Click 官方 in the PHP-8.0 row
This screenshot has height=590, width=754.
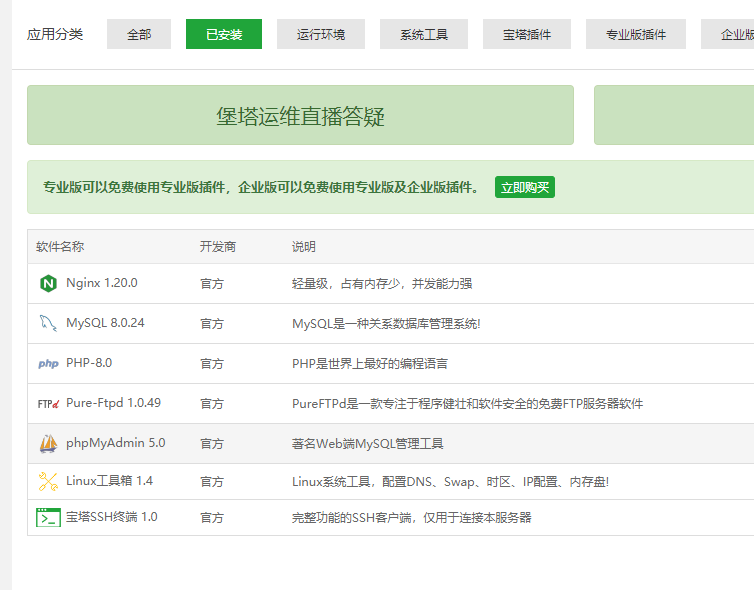(212, 364)
